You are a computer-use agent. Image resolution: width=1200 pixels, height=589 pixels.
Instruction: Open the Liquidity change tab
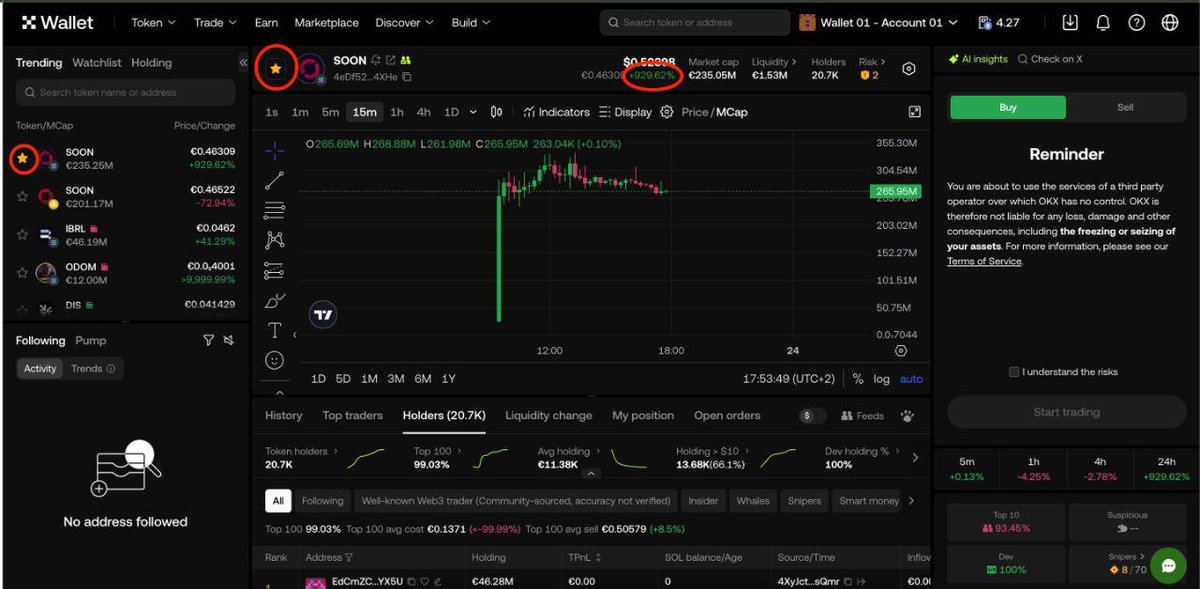tap(548, 415)
